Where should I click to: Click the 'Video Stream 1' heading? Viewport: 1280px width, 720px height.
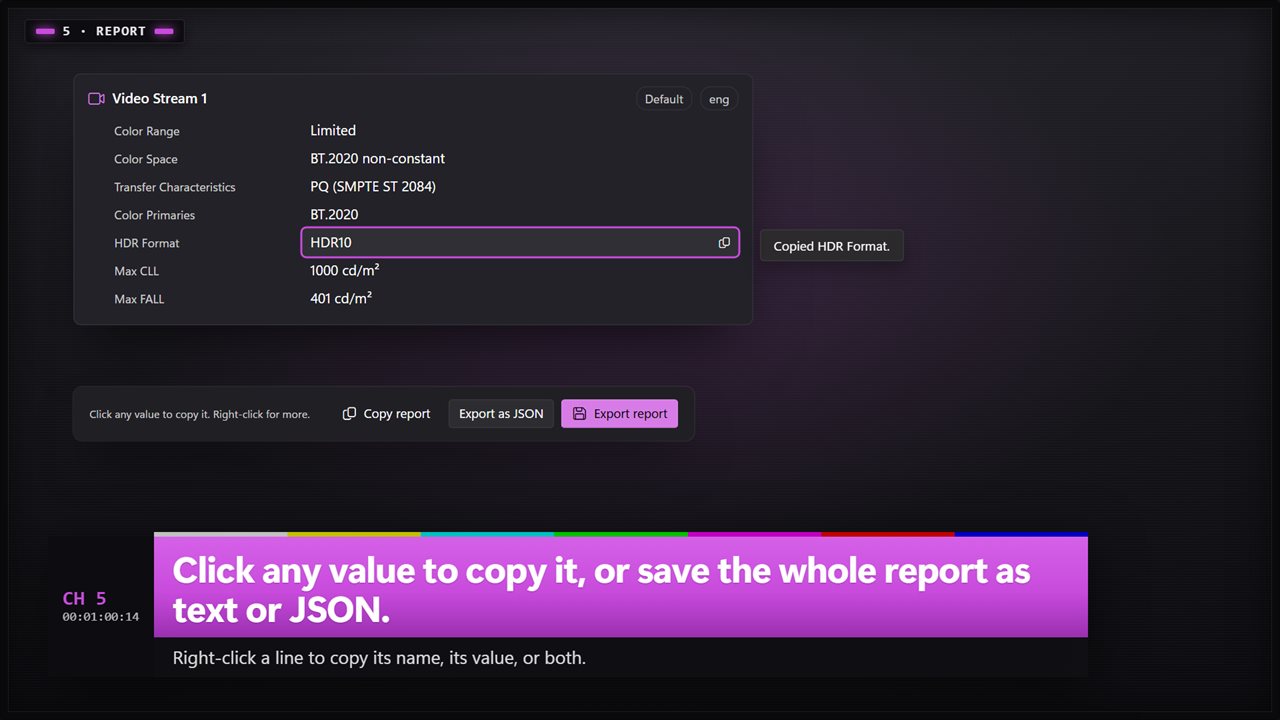160,99
